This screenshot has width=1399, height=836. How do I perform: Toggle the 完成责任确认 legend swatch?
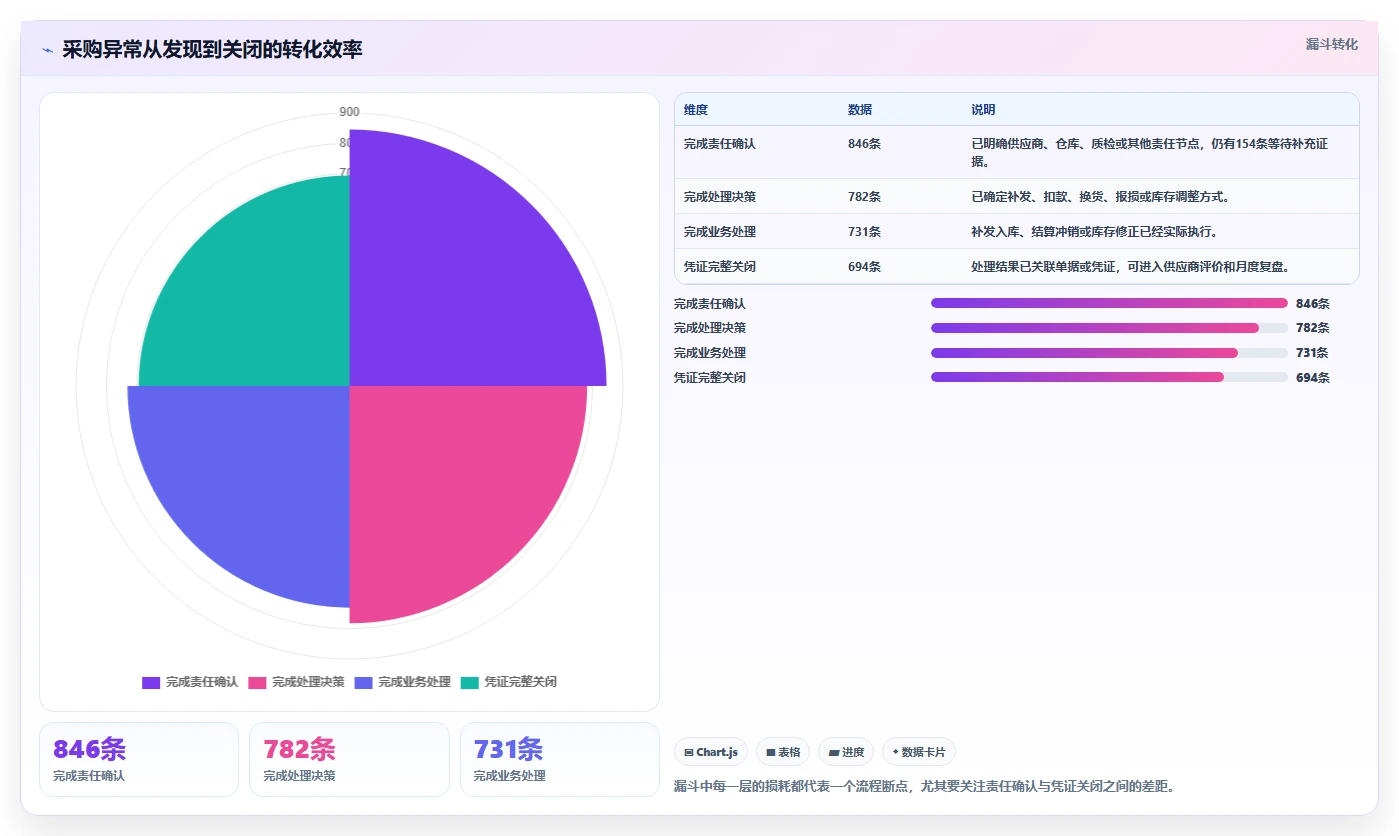151,682
